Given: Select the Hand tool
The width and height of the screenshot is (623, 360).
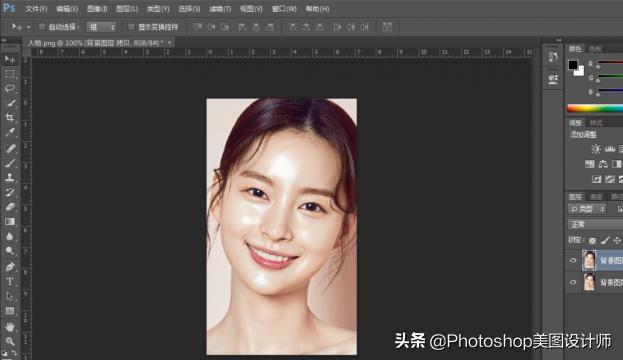Looking at the screenshot, I should [x=10, y=327].
